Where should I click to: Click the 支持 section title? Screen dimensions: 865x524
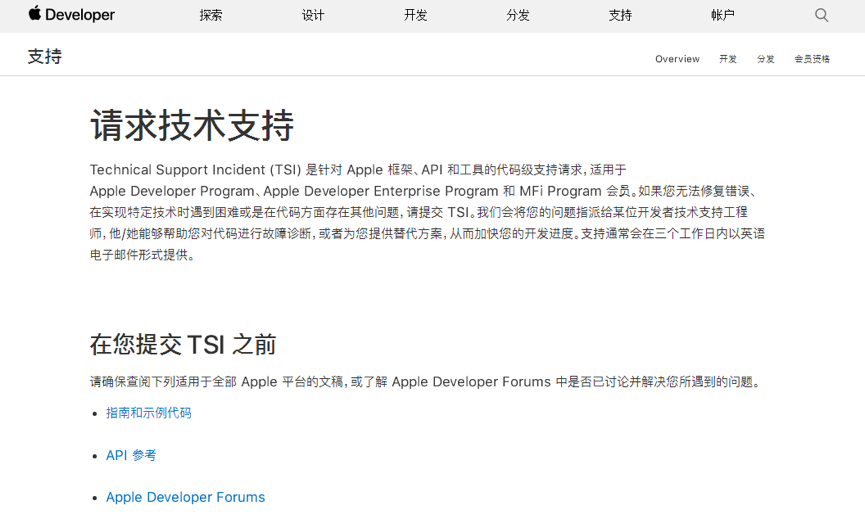pyautogui.click(x=45, y=56)
